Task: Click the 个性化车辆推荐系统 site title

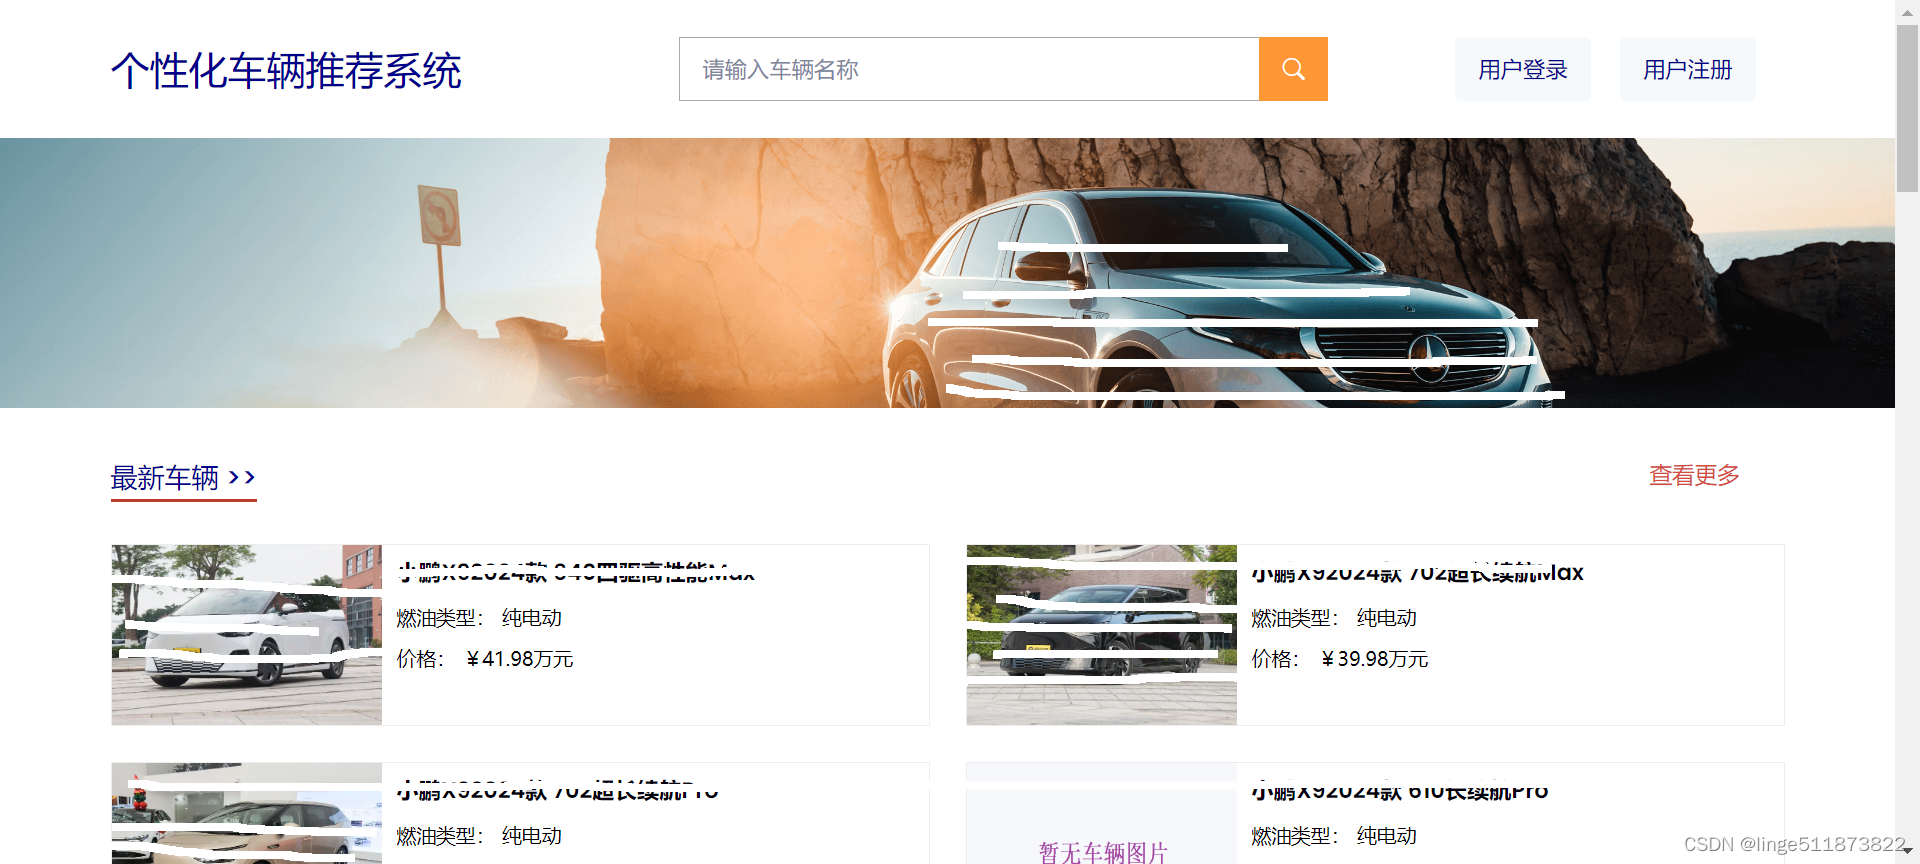Action: [286, 71]
